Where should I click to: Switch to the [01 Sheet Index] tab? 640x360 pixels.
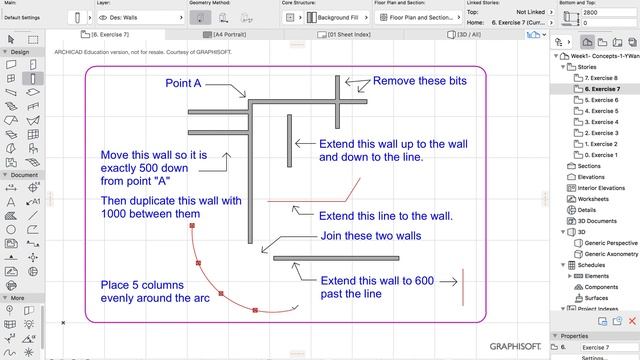click(x=344, y=34)
